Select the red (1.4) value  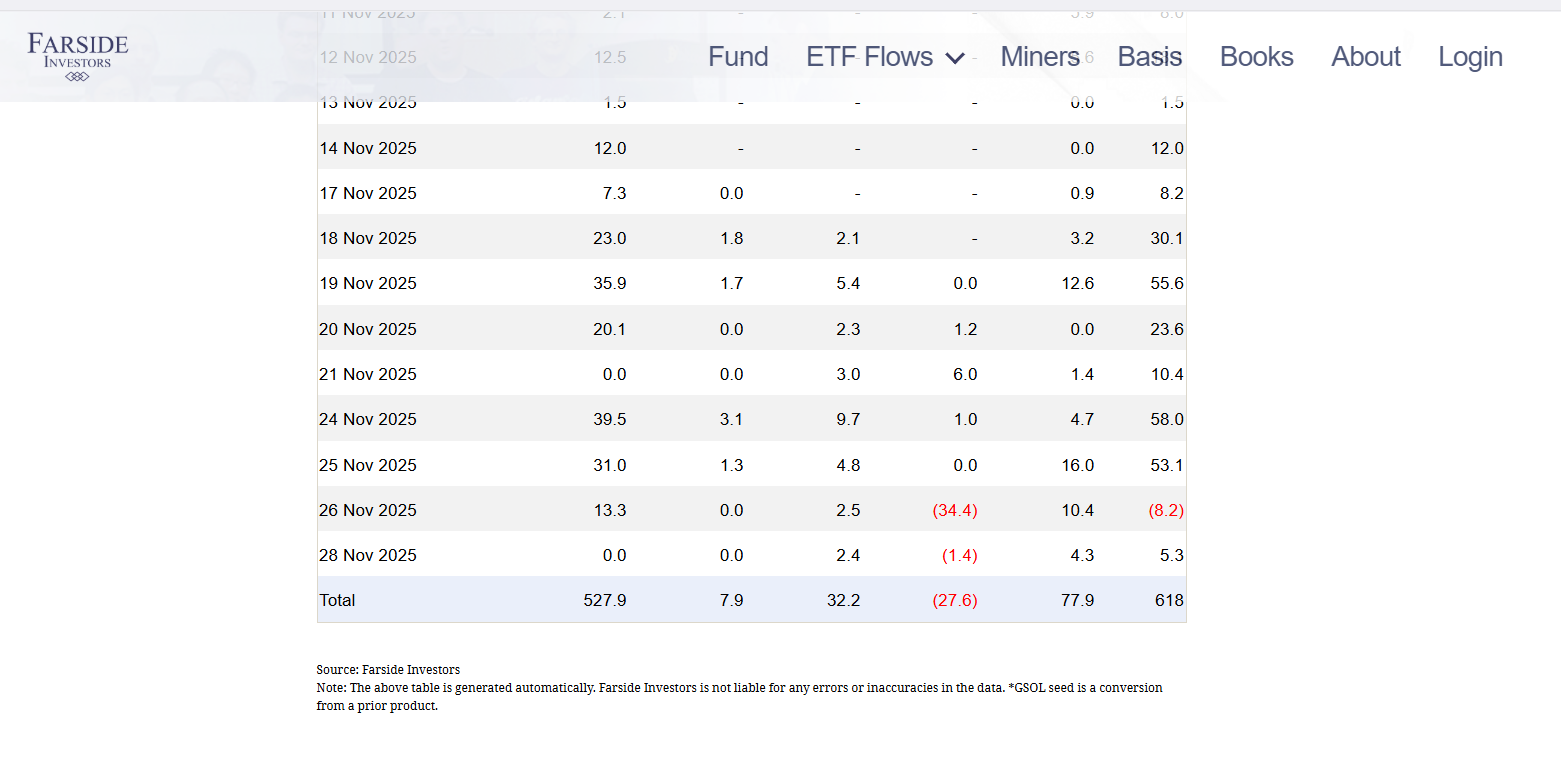[x=959, y=555]
